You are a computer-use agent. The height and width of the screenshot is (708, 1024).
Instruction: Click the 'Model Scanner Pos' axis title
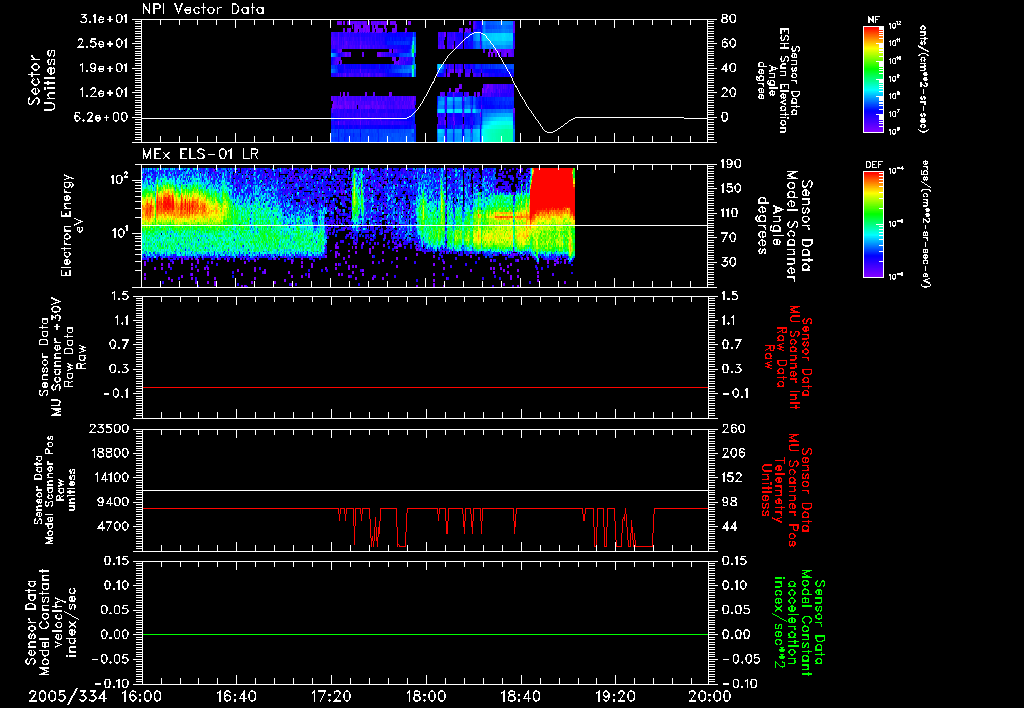[x=52, y=490]
